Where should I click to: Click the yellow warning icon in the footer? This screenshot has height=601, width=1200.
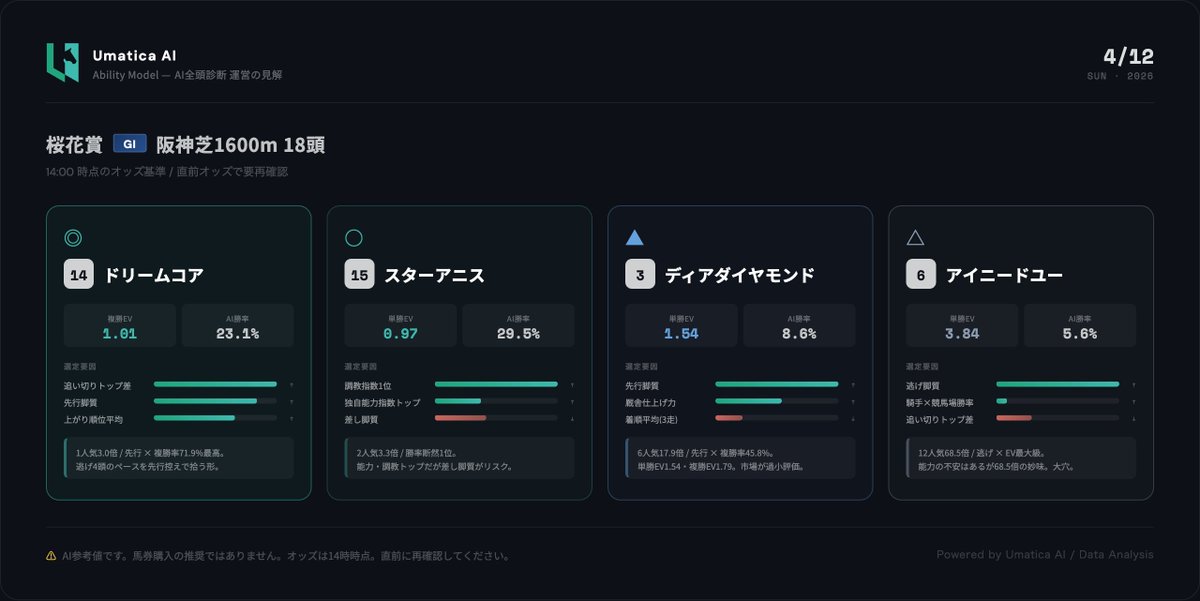tap(51, 555)
